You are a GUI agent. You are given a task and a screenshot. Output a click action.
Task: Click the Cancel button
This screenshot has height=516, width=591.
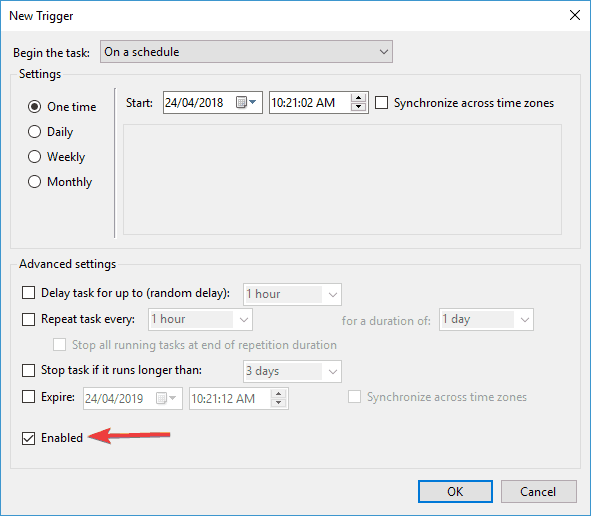(x=539, y=492)
